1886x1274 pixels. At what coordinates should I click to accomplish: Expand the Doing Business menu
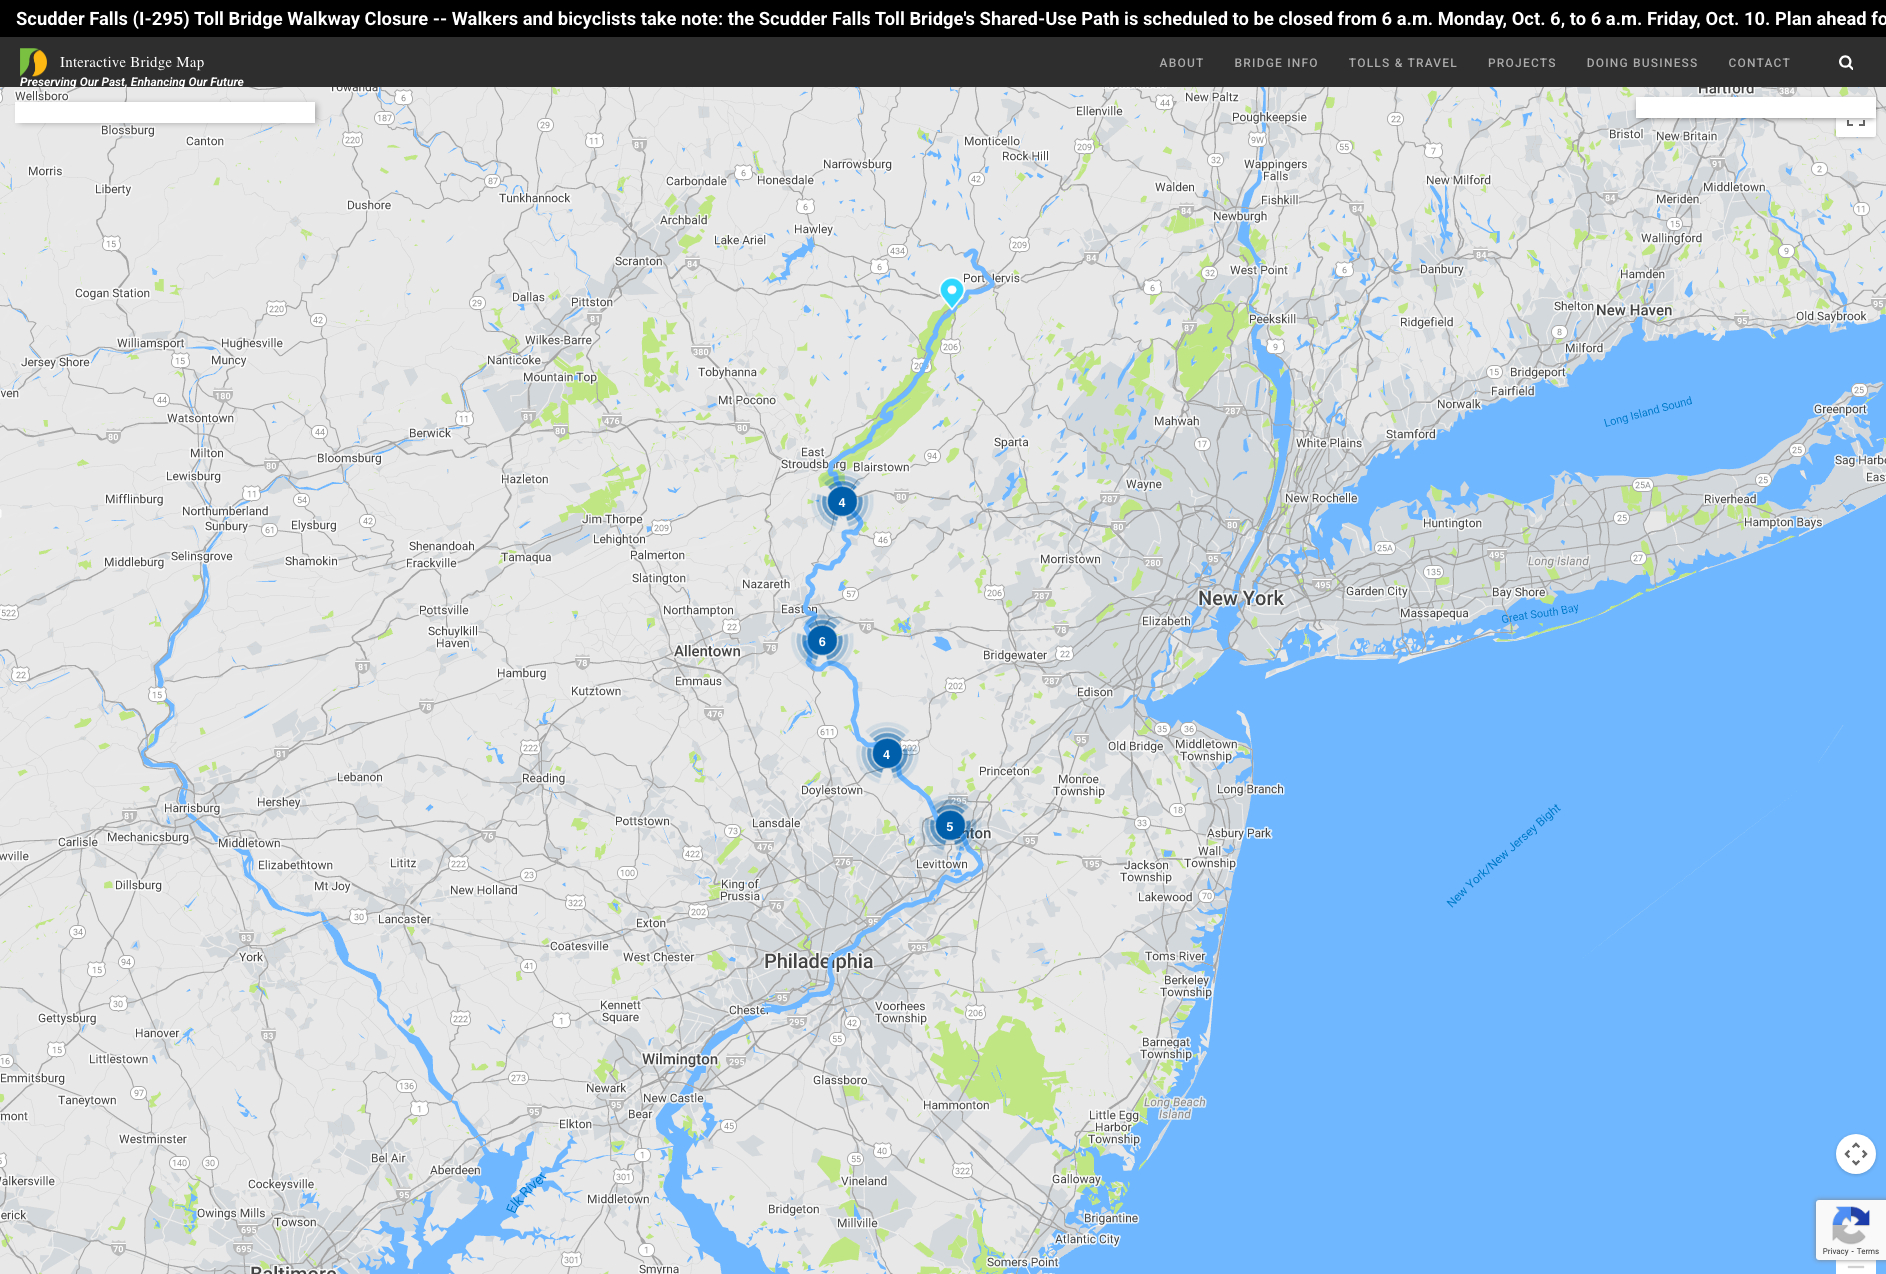point(1641,63)
